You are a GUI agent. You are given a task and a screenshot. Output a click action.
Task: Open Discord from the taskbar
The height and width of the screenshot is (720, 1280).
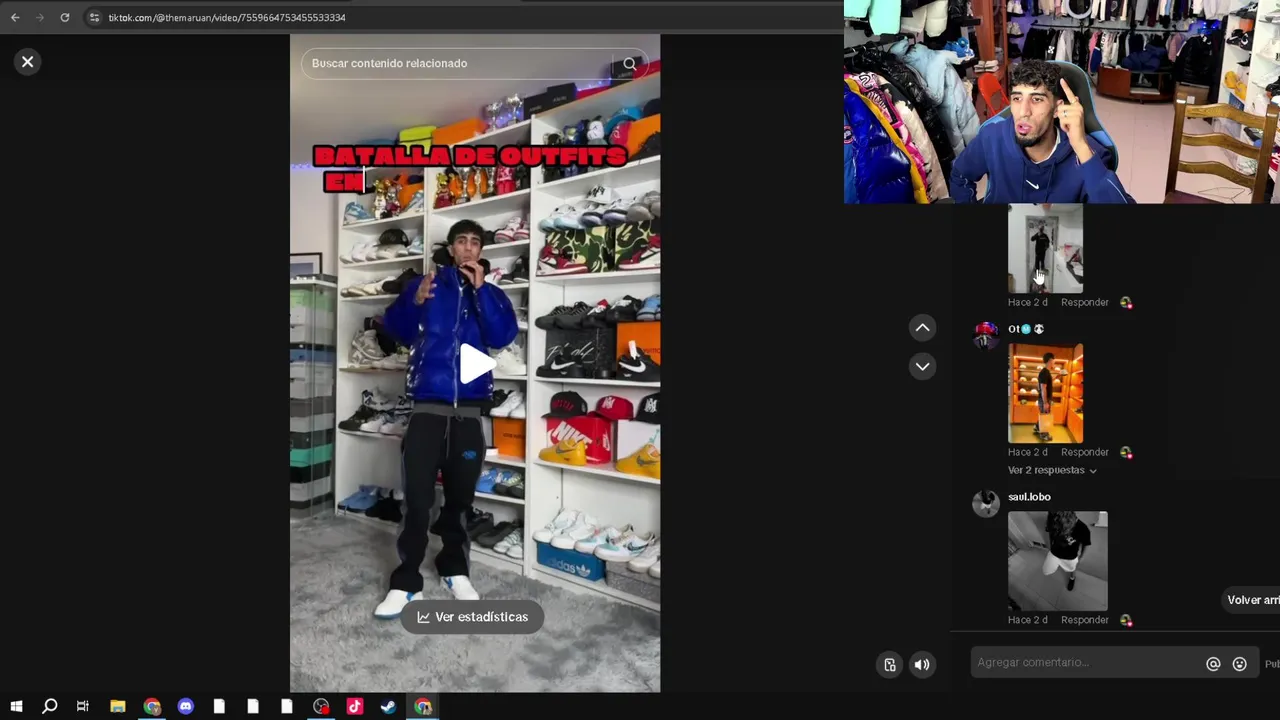tap(185, 706)
